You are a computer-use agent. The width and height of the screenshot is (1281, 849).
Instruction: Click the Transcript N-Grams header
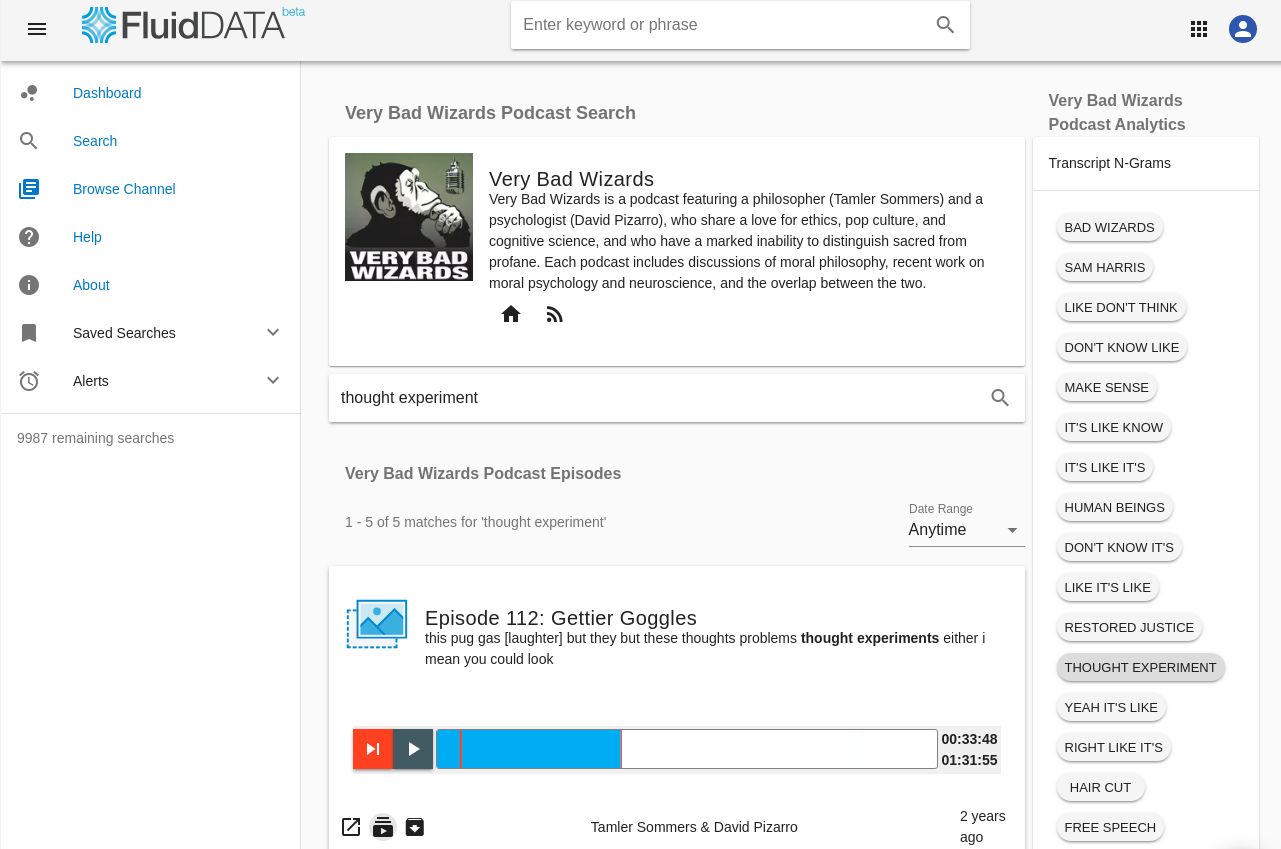point(1109,163)
